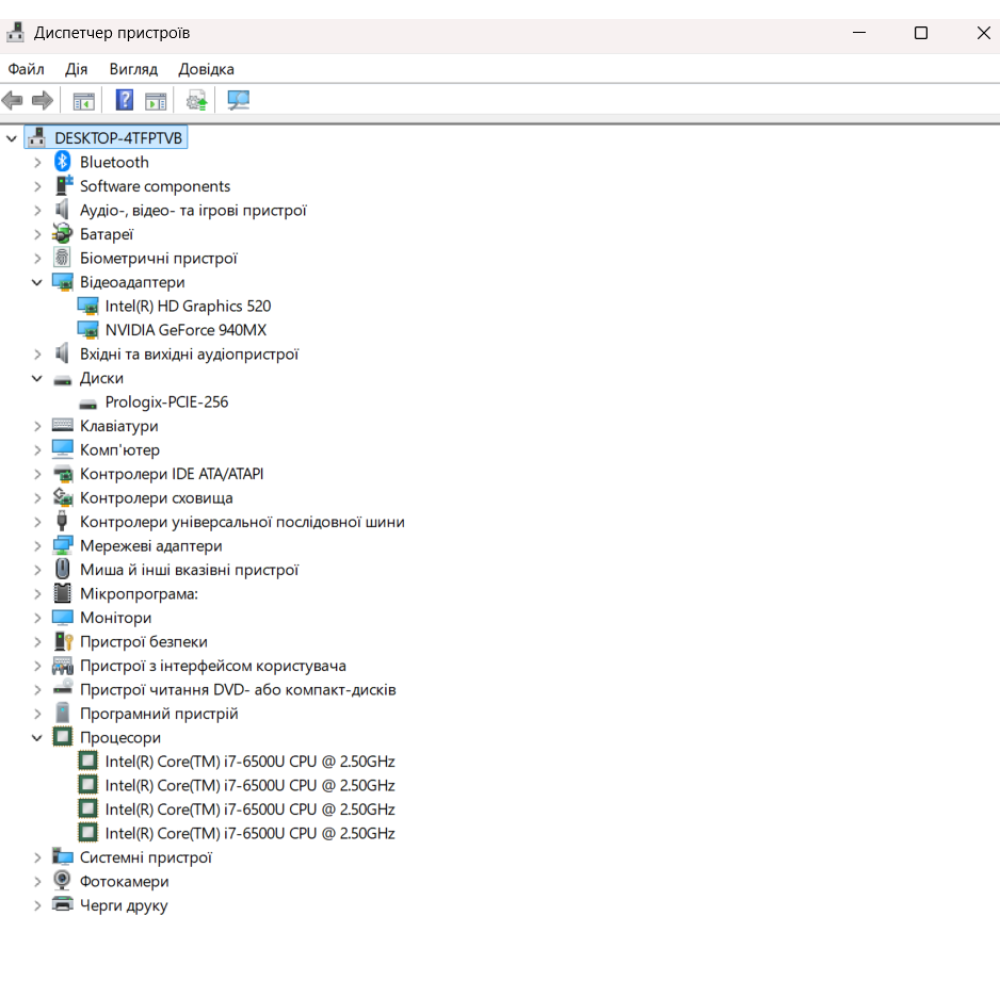Click the Черги друку printer icon
The height and width of the screenshot is (1000, 1000).
(63, 905)
